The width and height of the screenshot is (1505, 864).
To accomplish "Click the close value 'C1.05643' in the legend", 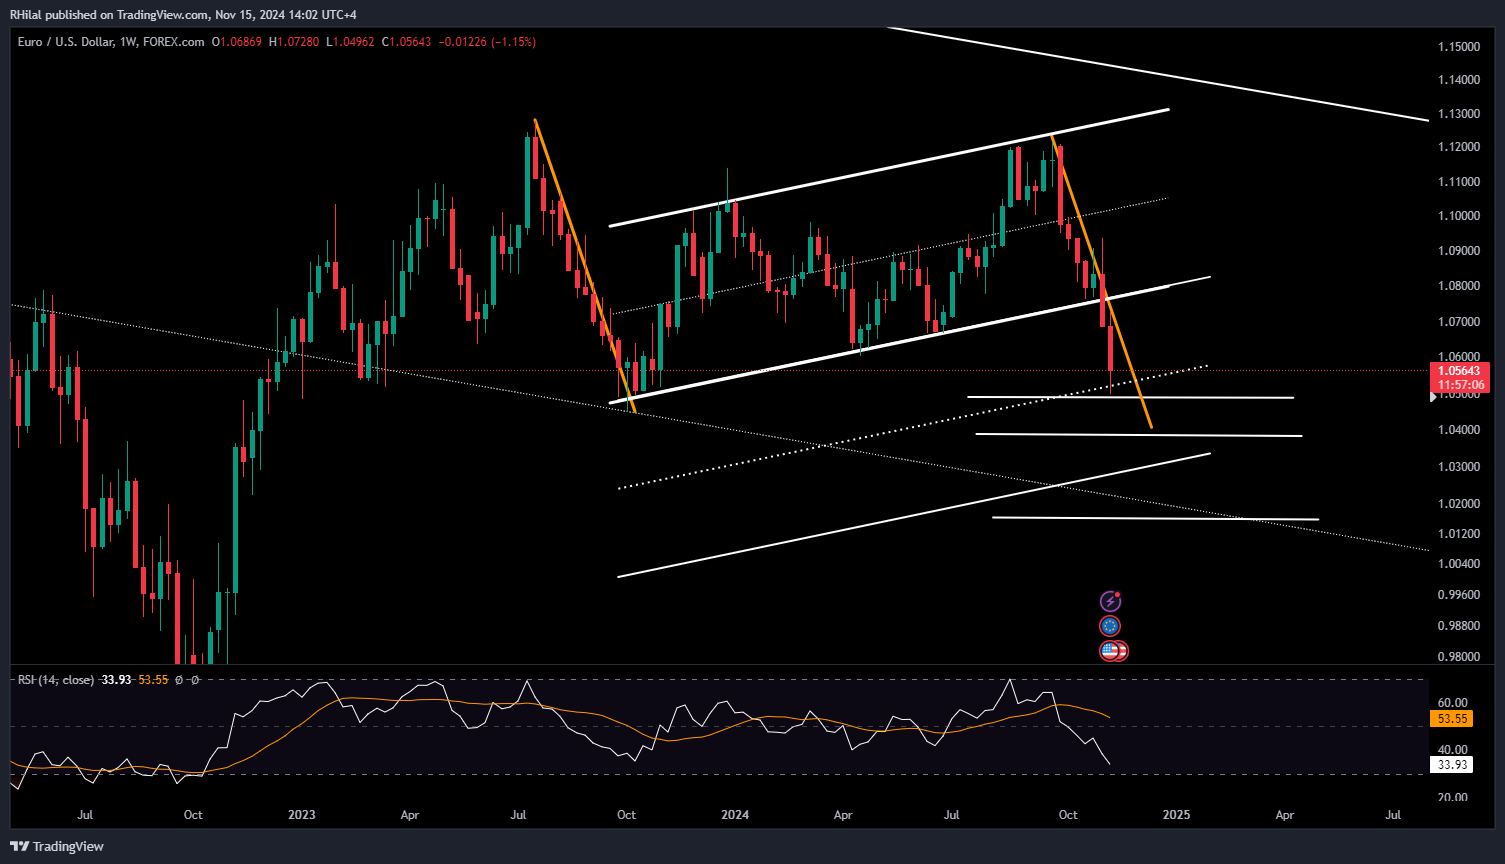I will (x=405, y=42).
